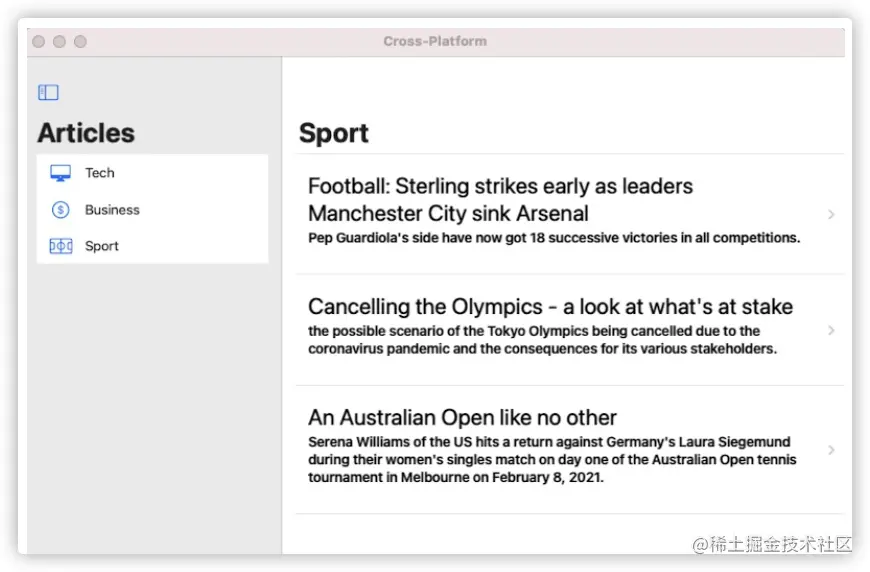Click the Pep Guardiola summary text
Image resolution: width=870 pixels, height=572 pixels.
coord(554,238)
